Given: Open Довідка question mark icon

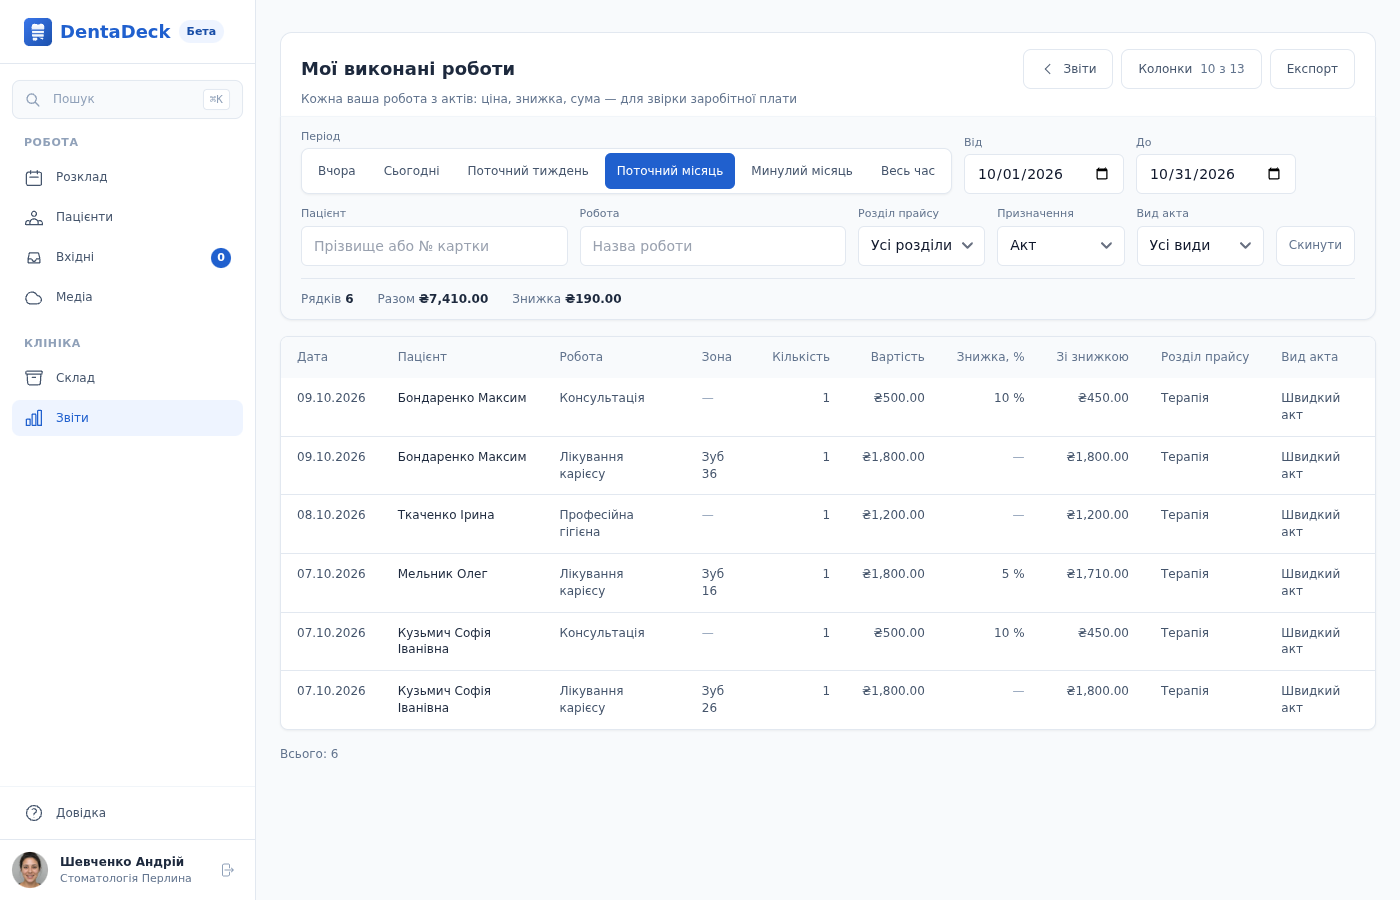Looking at the screenshot, I should pos(34,813).
